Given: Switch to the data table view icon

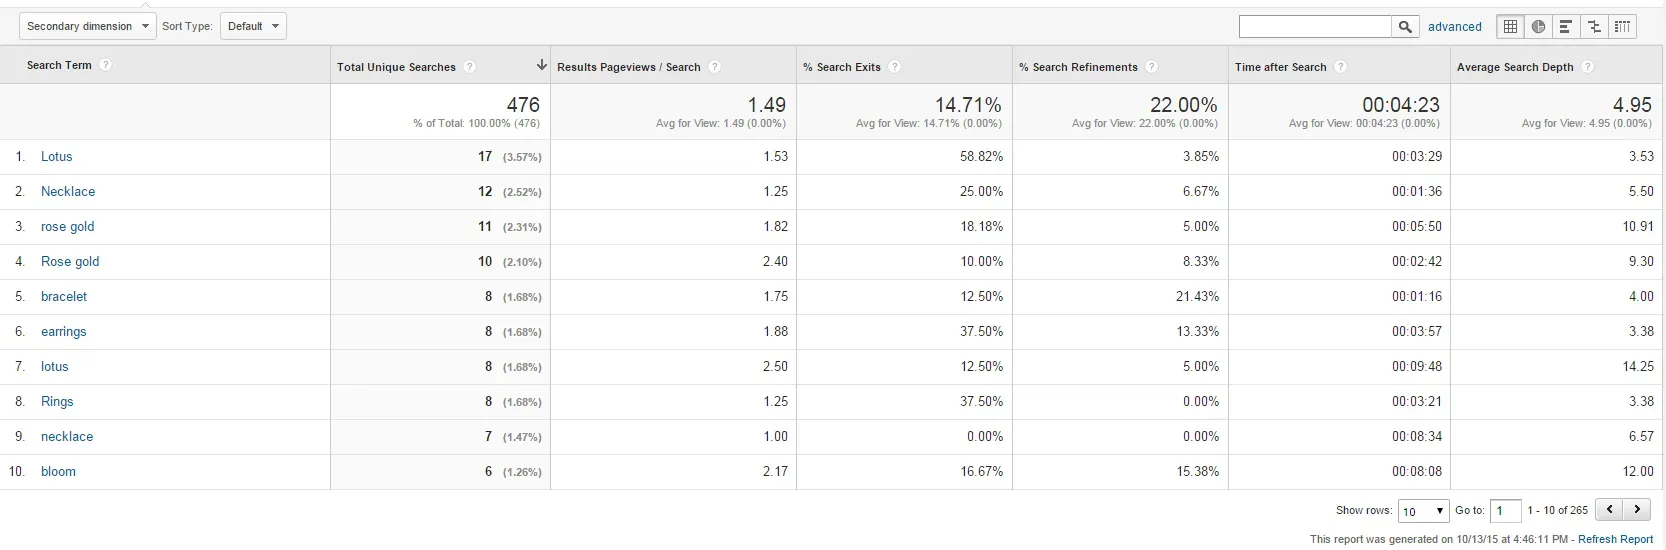Looking at the screenshot, I should coord(1510,27).
